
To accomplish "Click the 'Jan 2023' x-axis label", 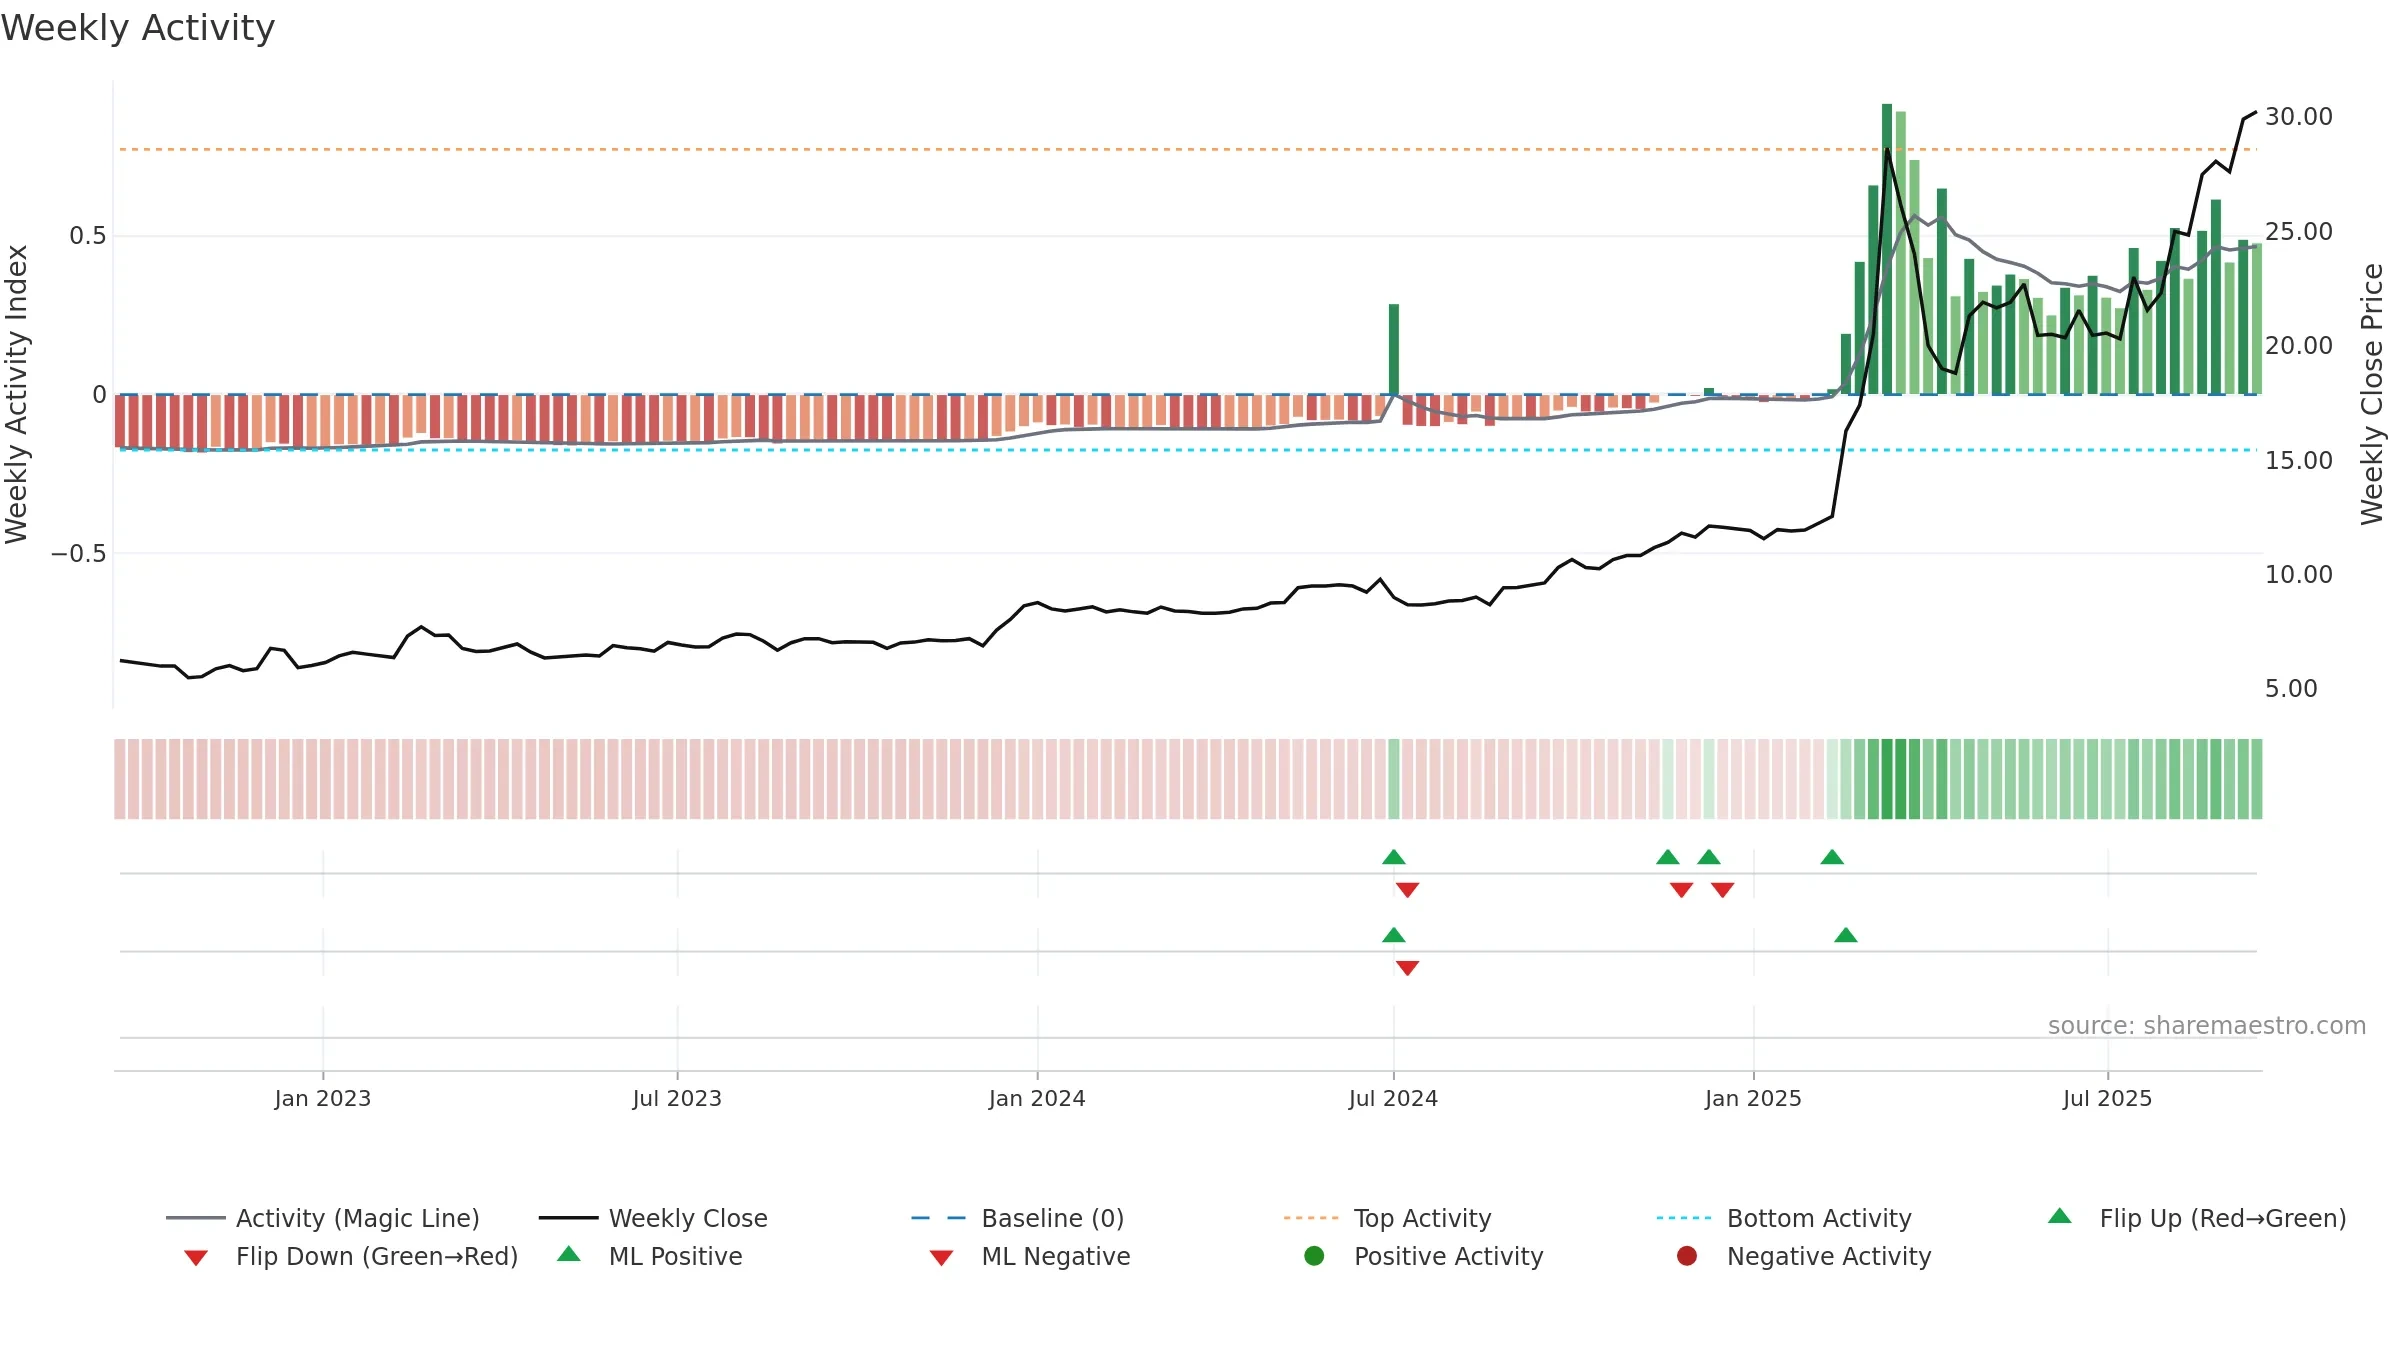I will click(x=323, y=1098).
